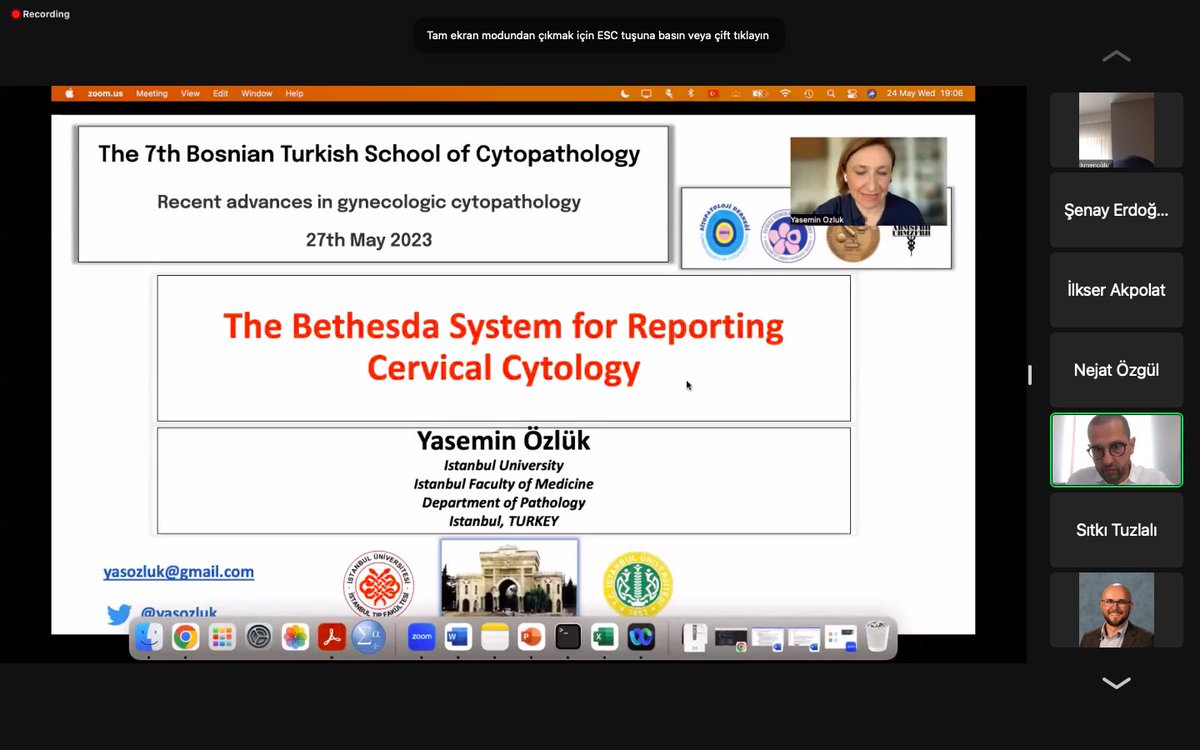Open the Window menu in Zoom
The height and width of the screenshot is (750, 1200).
256,93
